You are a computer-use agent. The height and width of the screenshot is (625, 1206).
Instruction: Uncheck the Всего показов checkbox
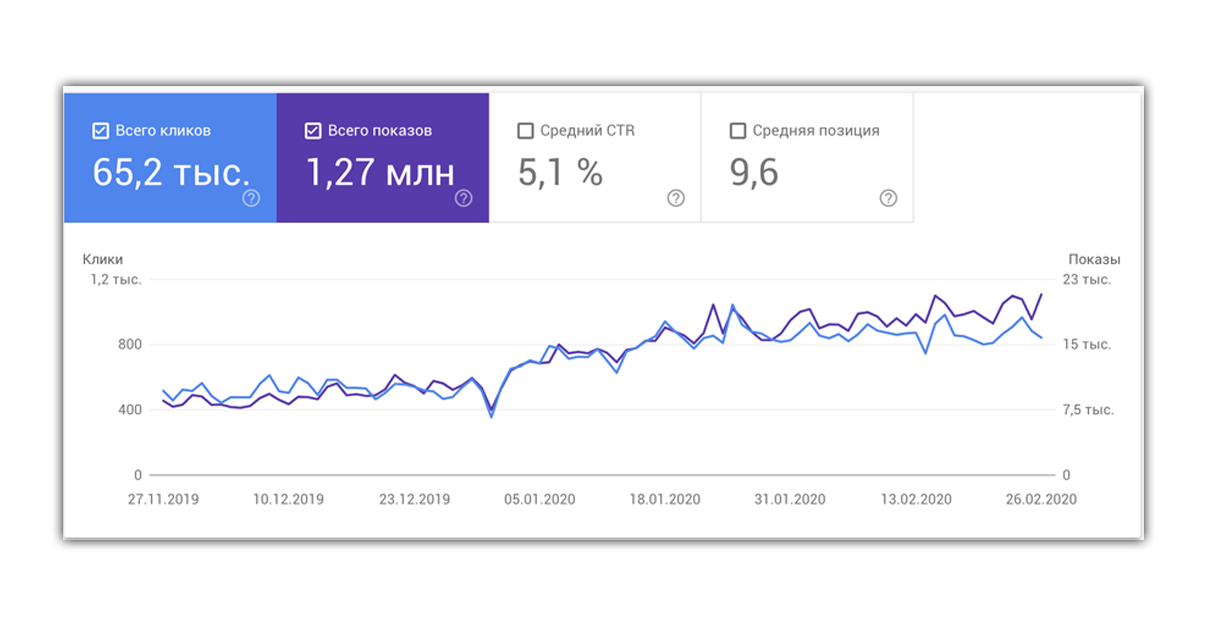[x=312, y=130]
